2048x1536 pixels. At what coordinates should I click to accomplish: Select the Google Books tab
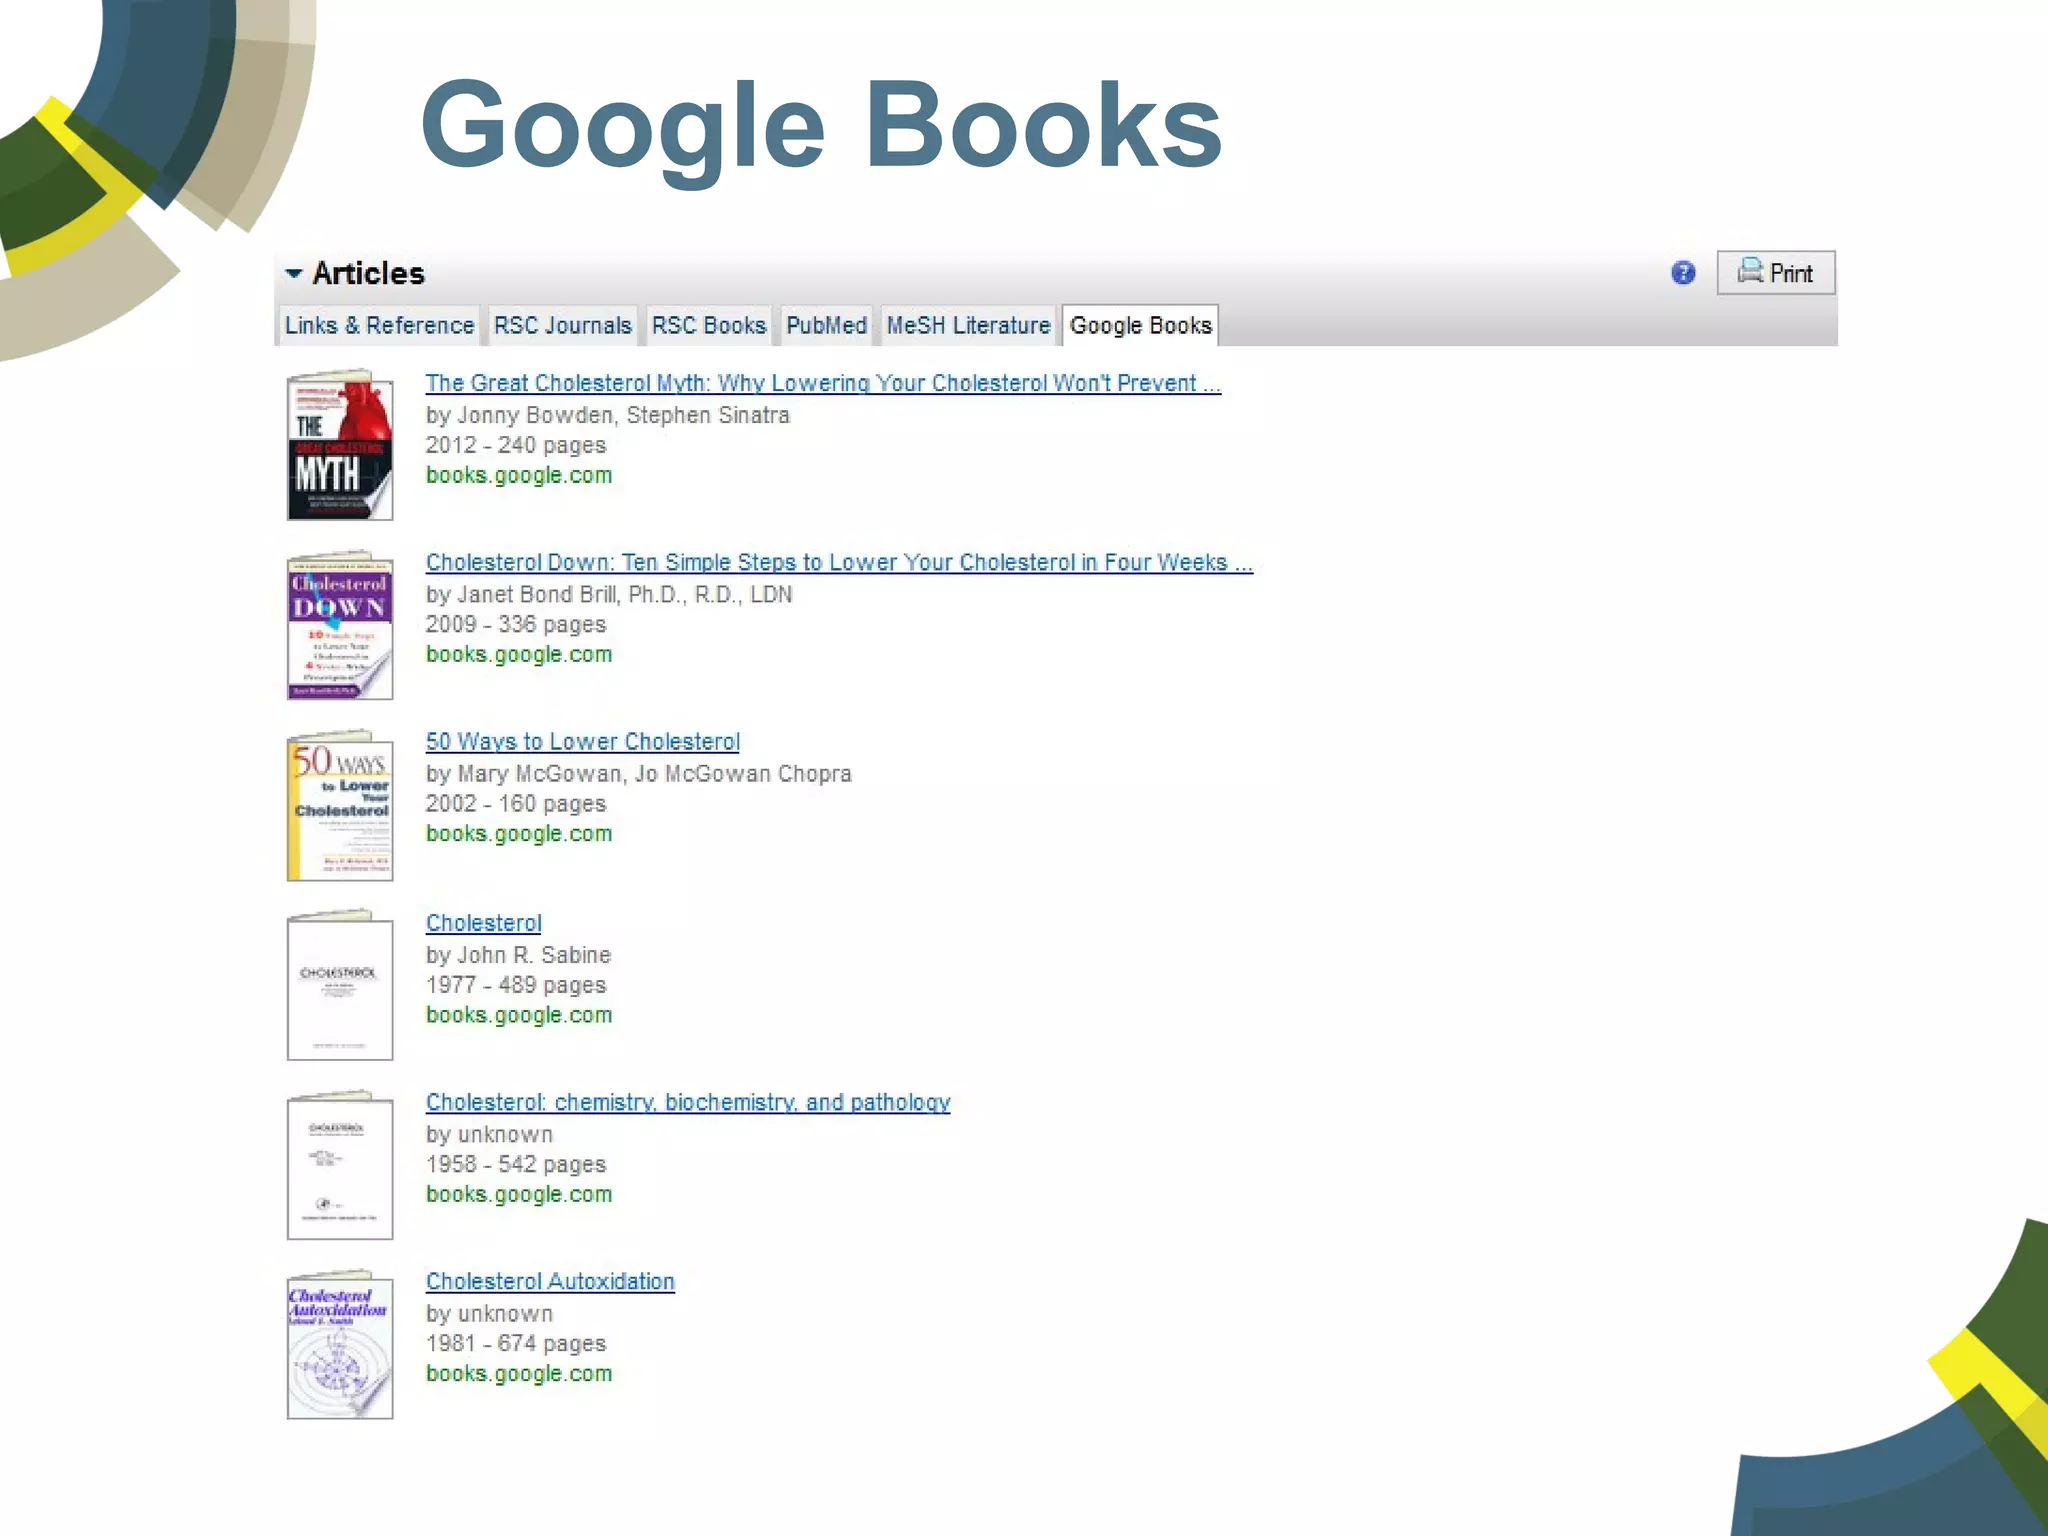tap(1140, 325)
